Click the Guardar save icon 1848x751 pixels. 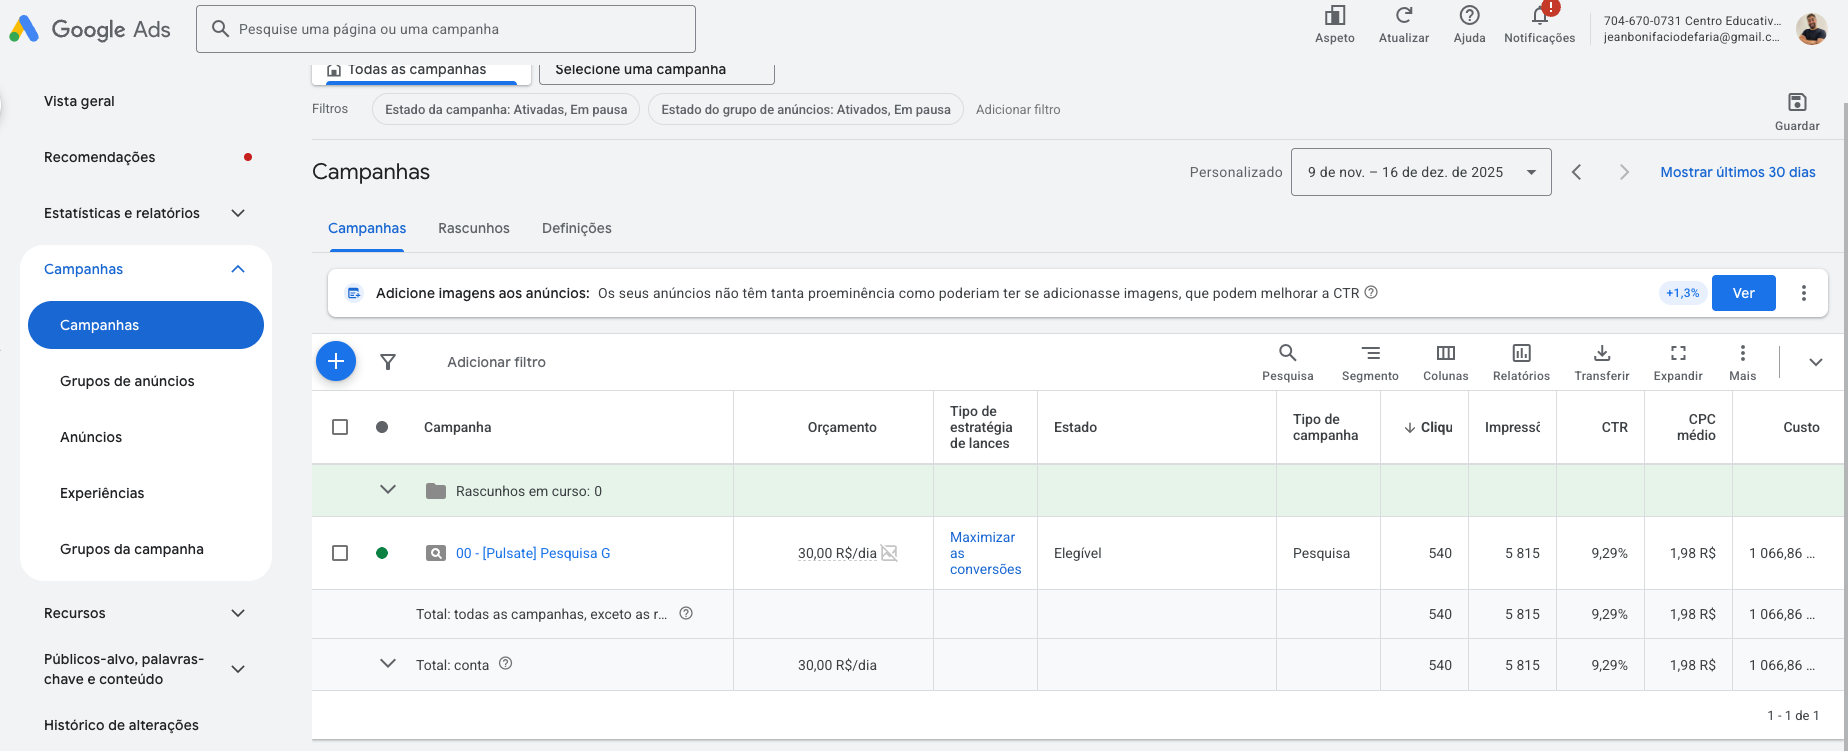tap(1796, 103)
